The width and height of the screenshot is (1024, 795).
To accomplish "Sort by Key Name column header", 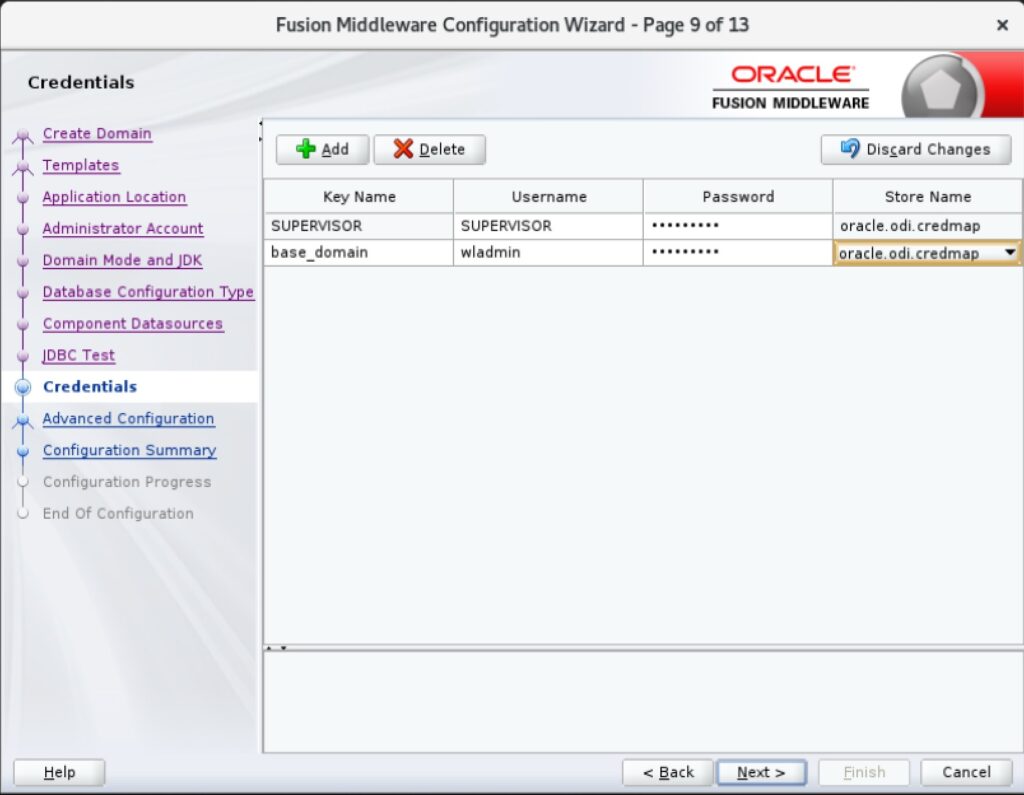I will point(359,197).
